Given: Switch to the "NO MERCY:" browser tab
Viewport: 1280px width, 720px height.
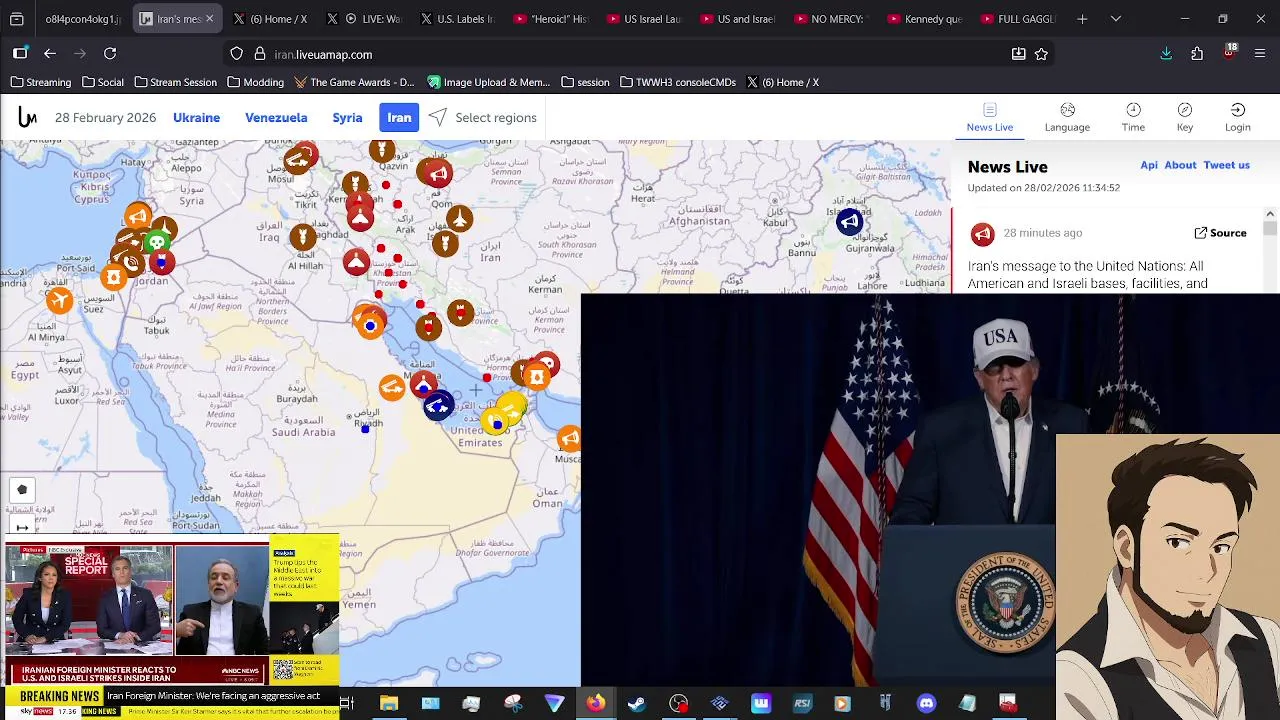Looking at the screenshot, I should [x=830, y=19].
